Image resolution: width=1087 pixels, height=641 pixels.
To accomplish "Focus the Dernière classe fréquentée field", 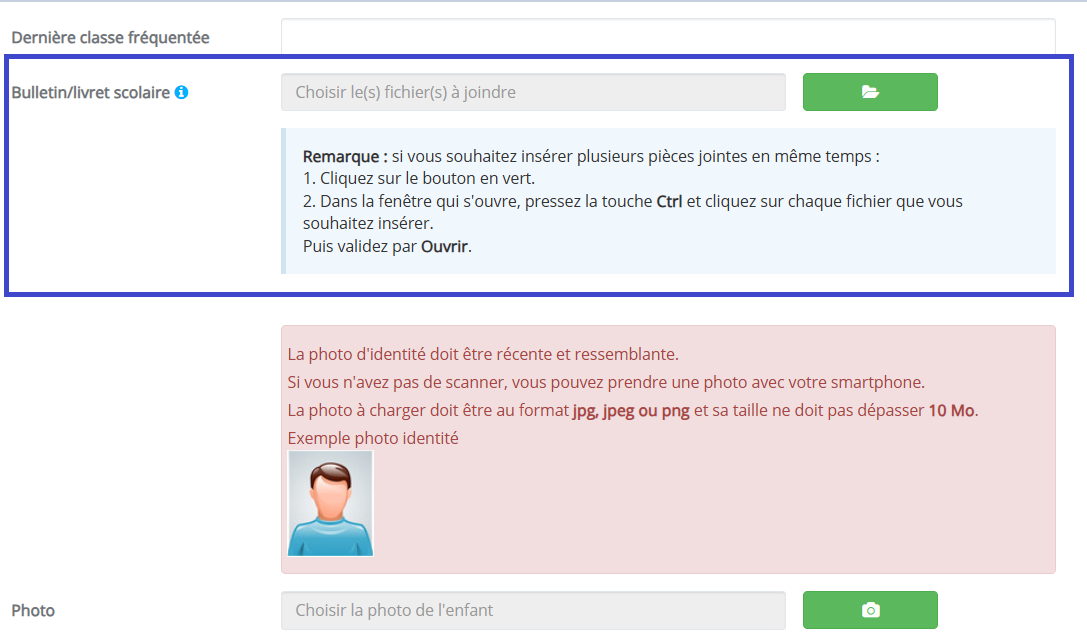I will (x=668, y=36).
